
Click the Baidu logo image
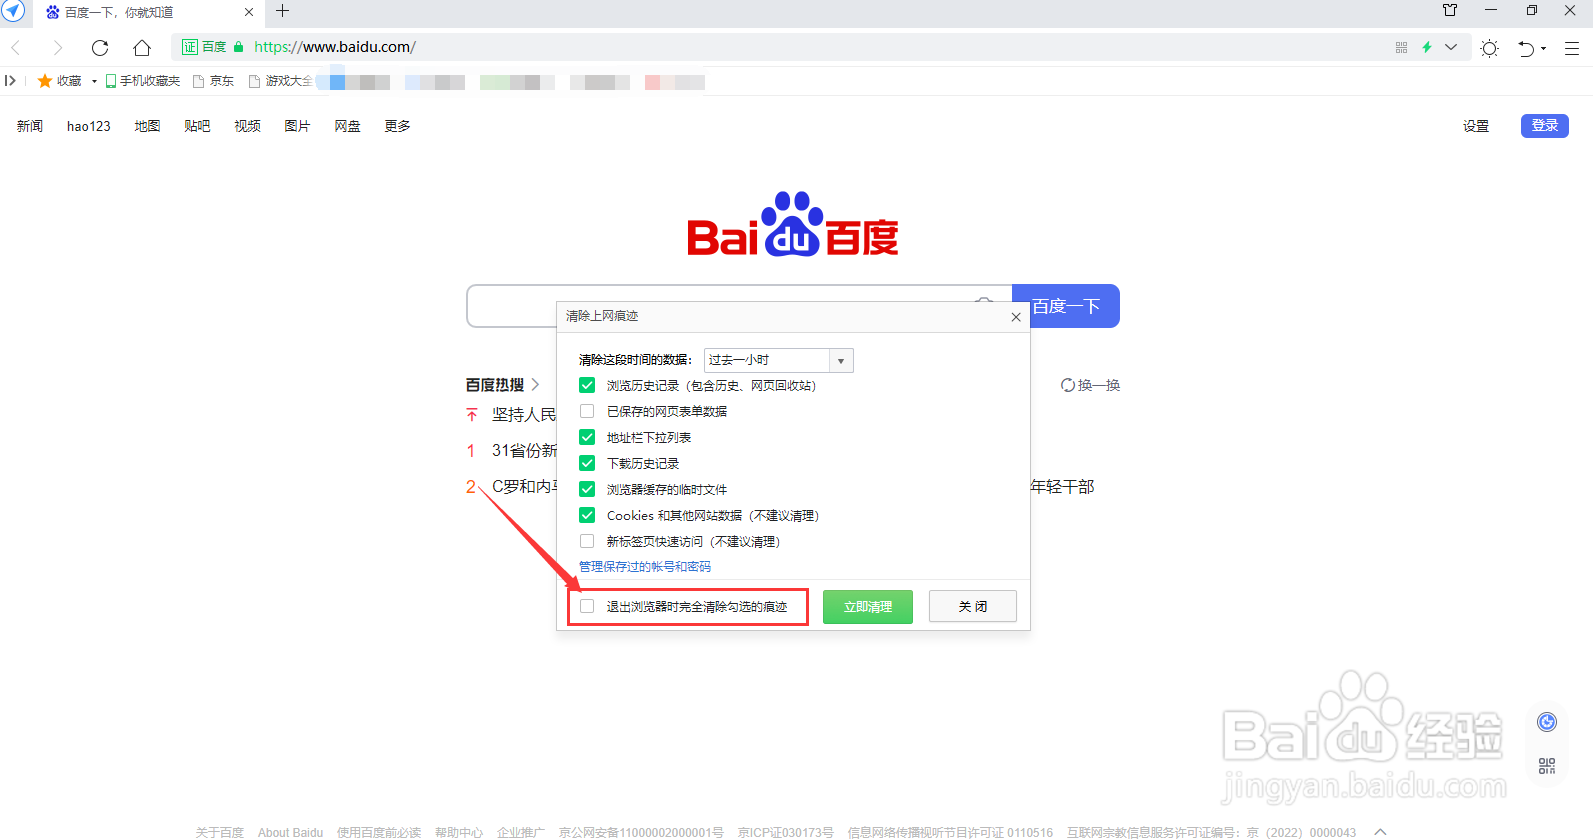(793, 225)
